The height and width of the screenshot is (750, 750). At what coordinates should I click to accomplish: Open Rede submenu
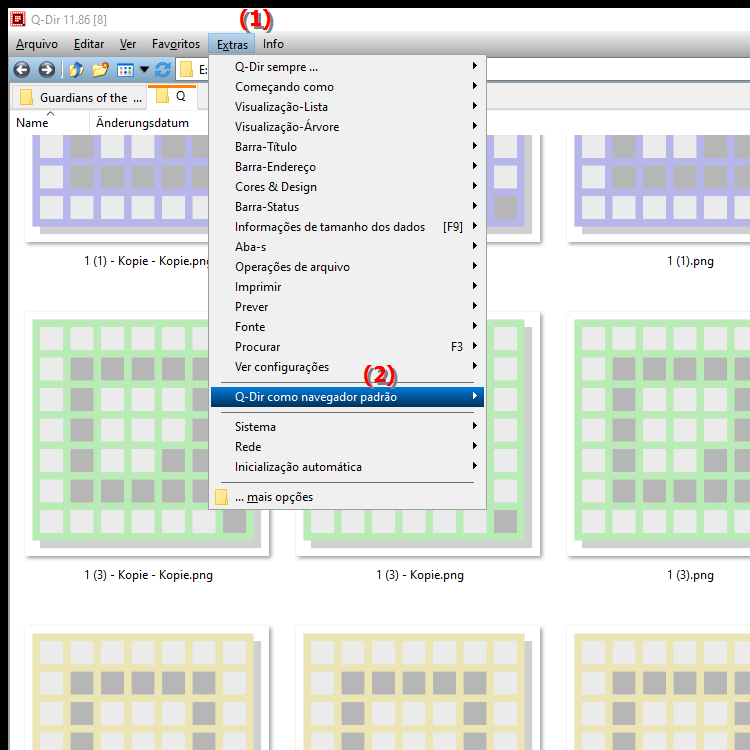[x=347, y=447]
